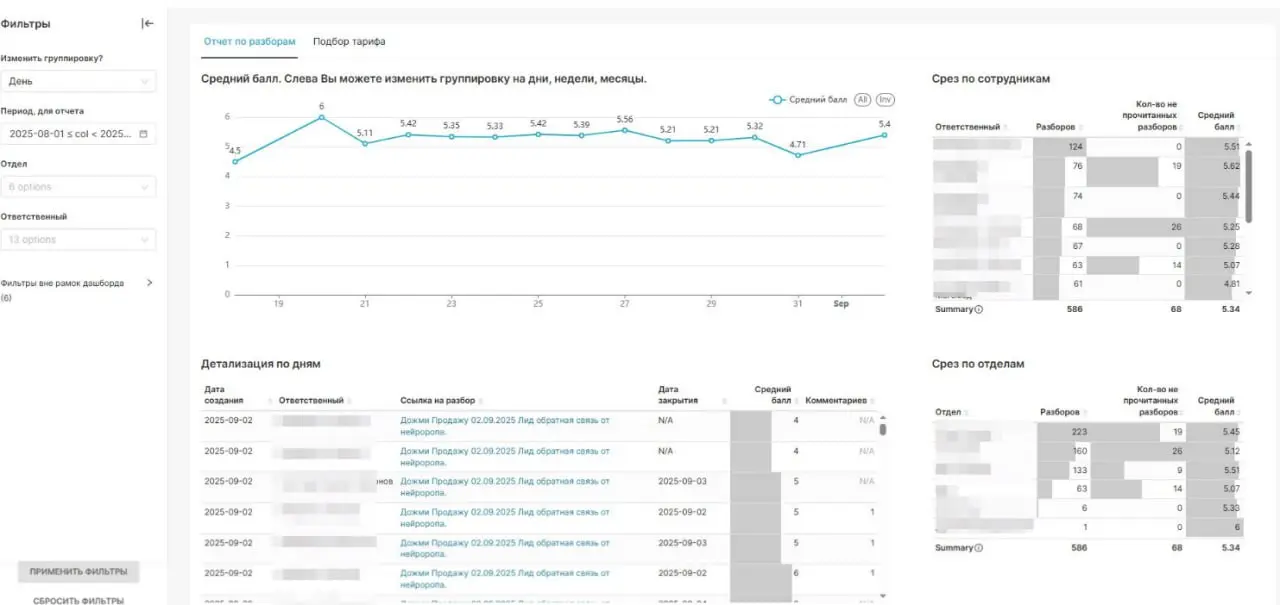Switch to Подбор тарифа tab

[349, 42]
